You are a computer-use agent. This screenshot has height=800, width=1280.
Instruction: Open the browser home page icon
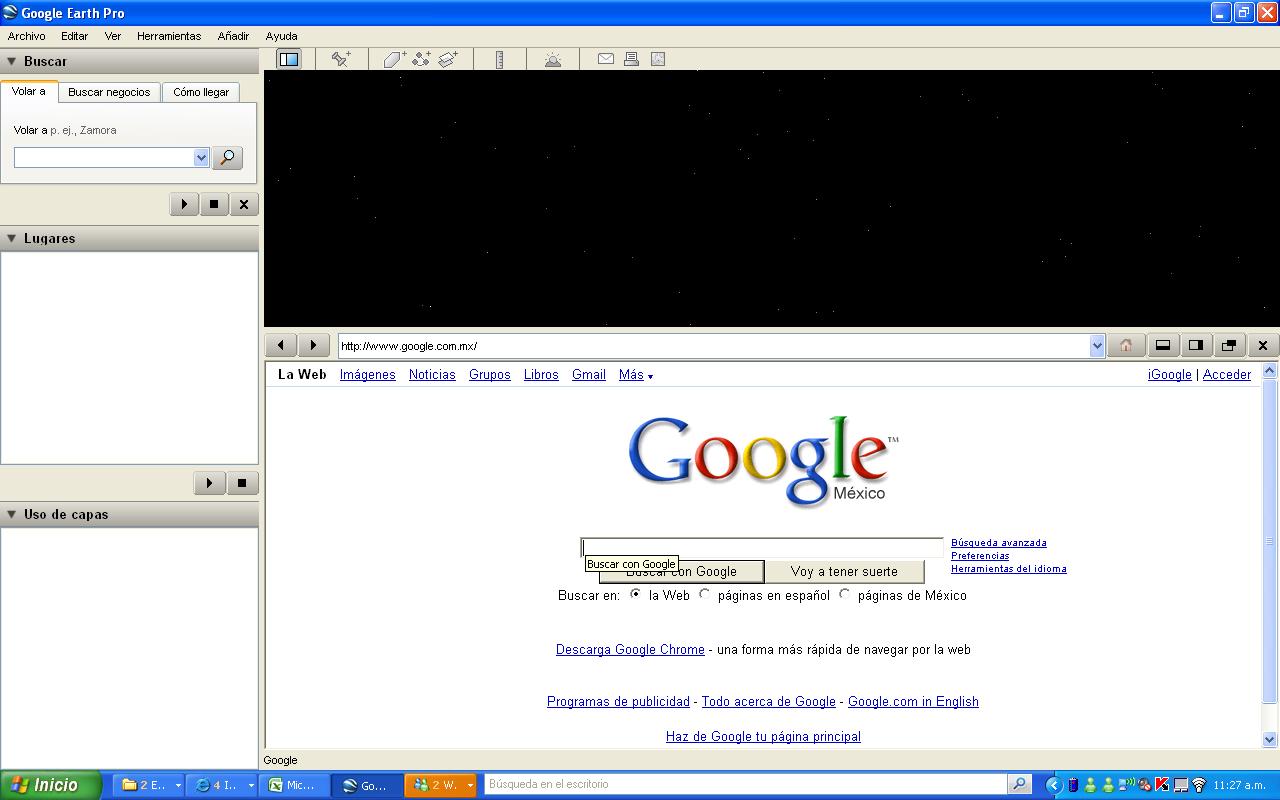[1126, 345]
